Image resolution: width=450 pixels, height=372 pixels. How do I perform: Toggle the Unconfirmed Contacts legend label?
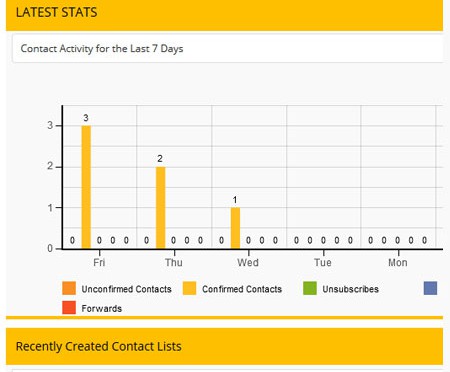click(x=127, y=289)
